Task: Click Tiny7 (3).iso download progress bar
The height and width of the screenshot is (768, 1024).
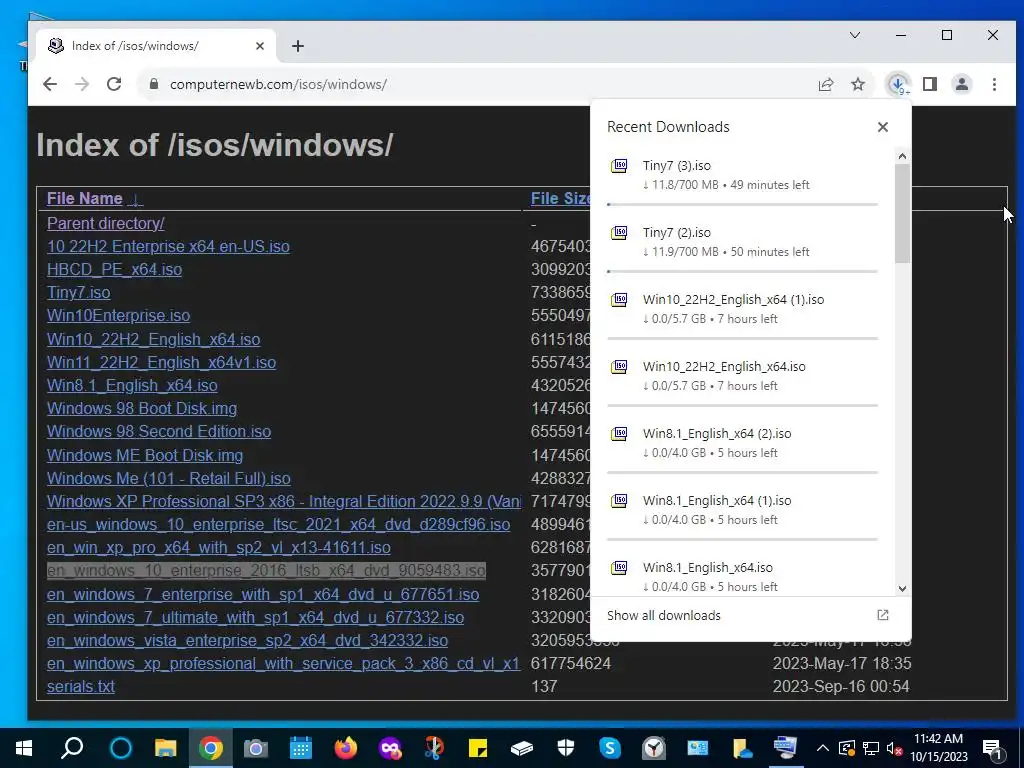Action: [x=743, y=204]
